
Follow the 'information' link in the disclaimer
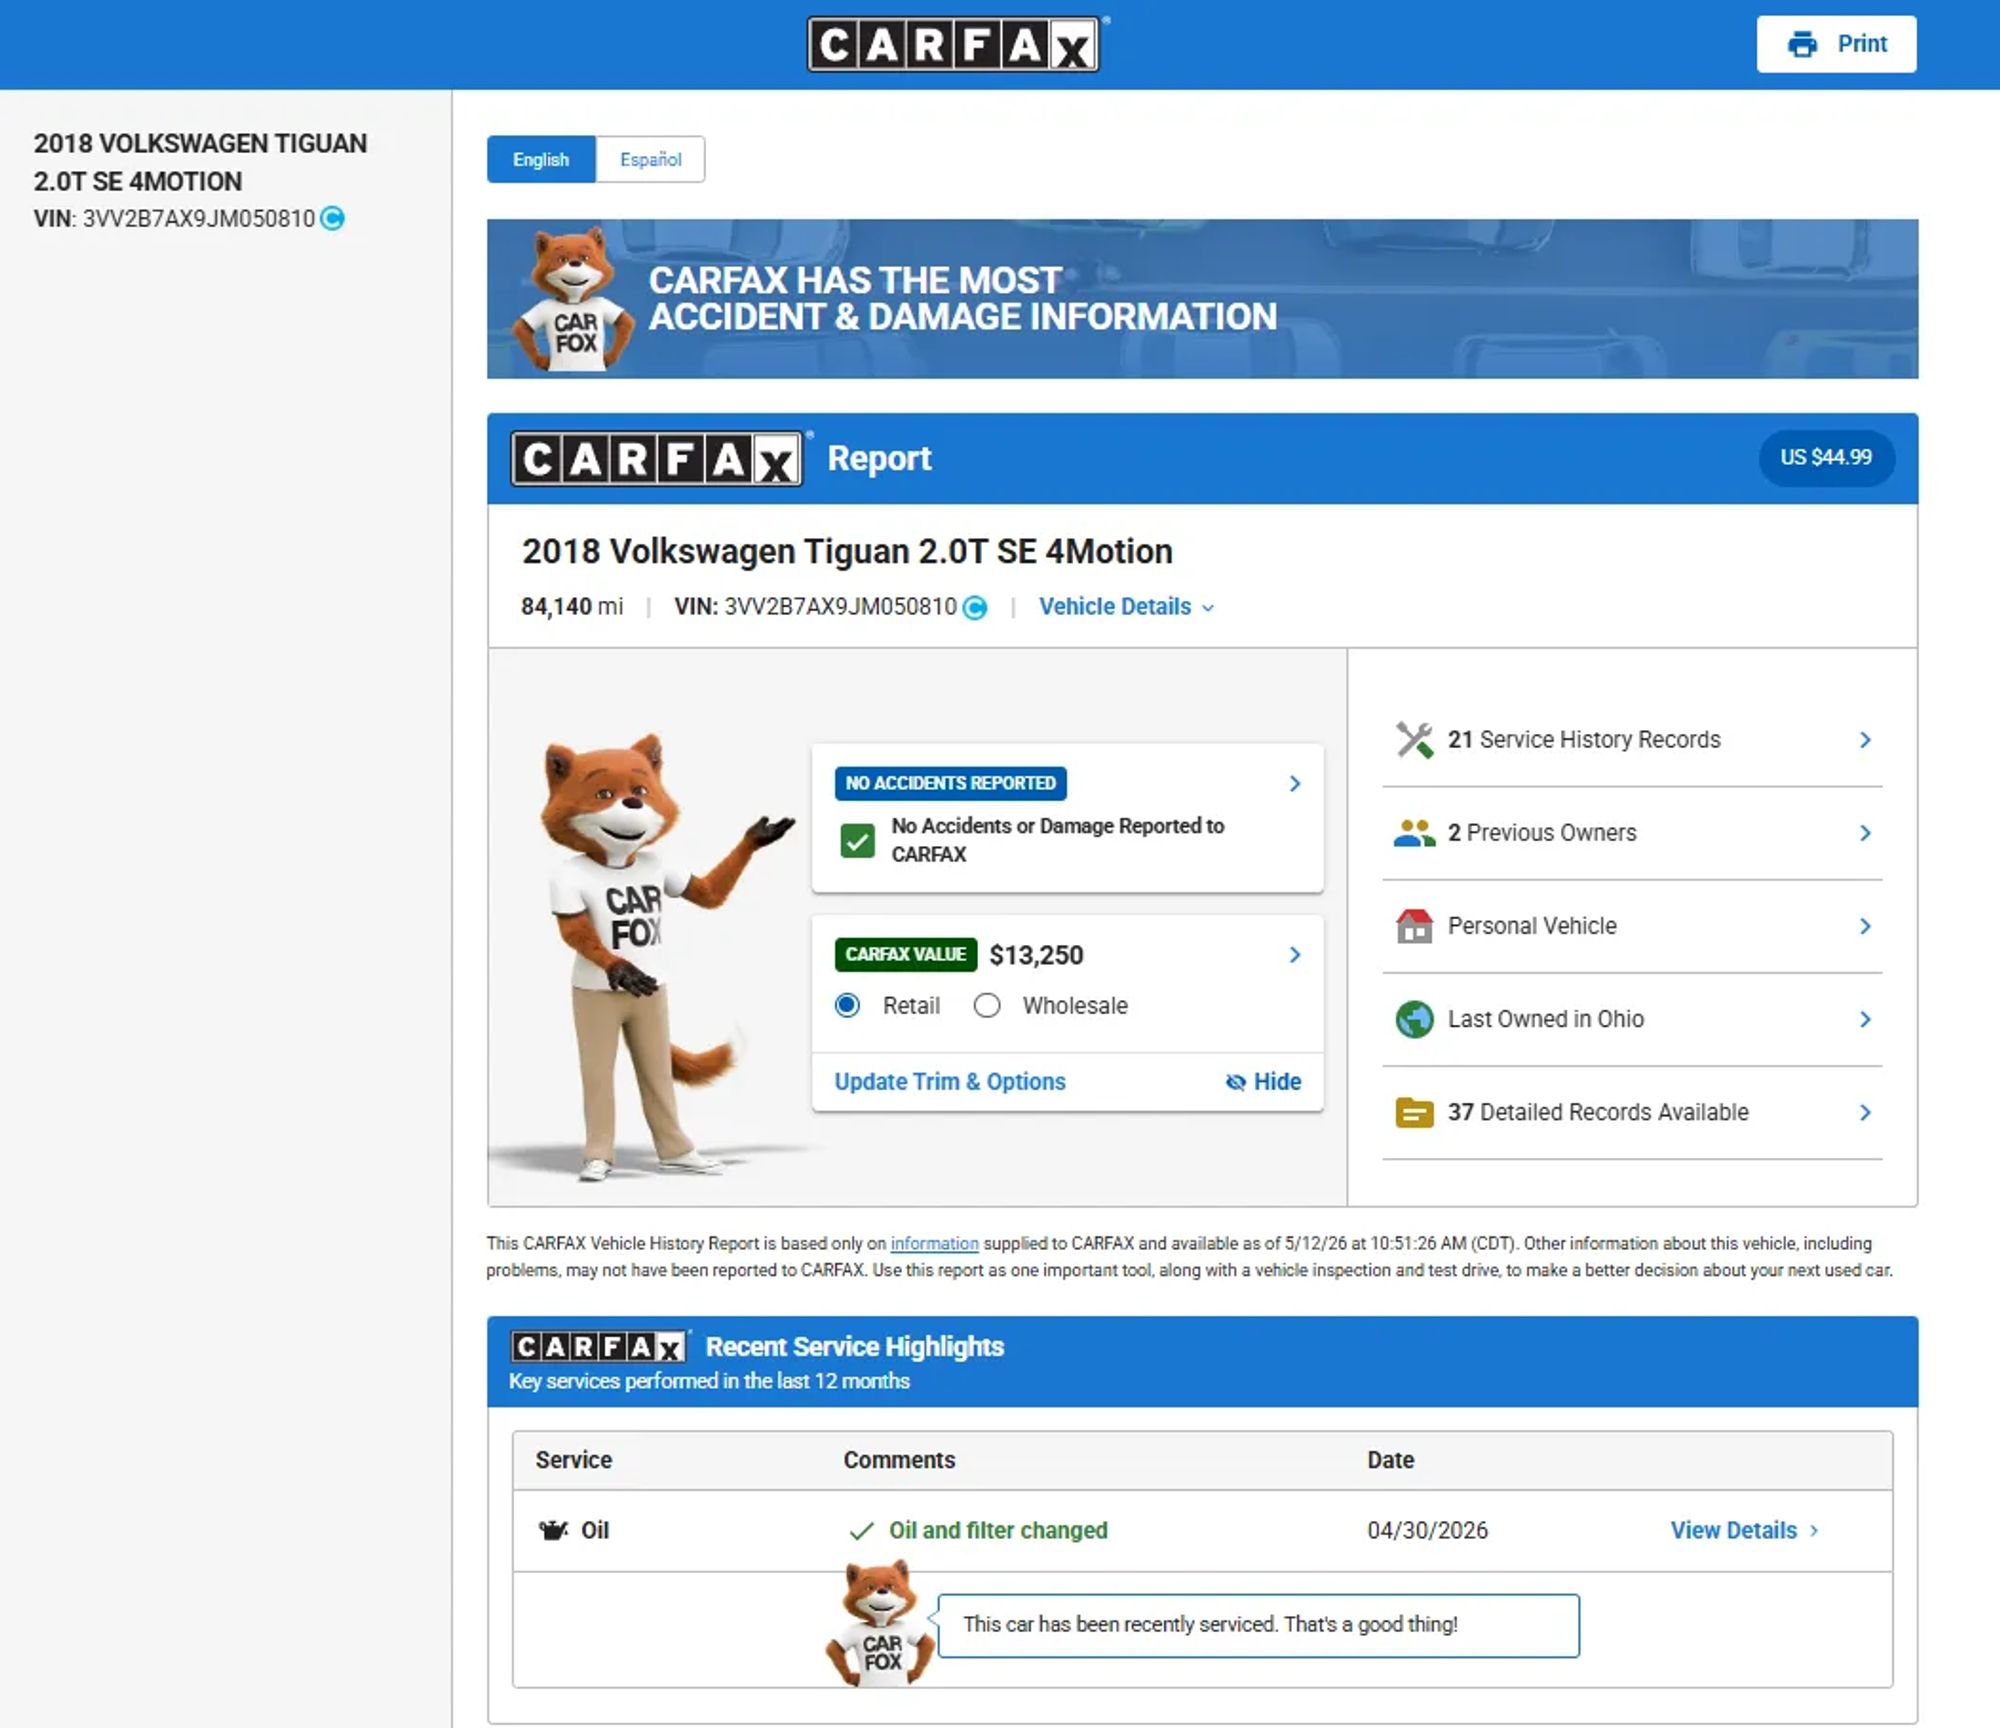pyautogui.click(x=934, y=1244)
